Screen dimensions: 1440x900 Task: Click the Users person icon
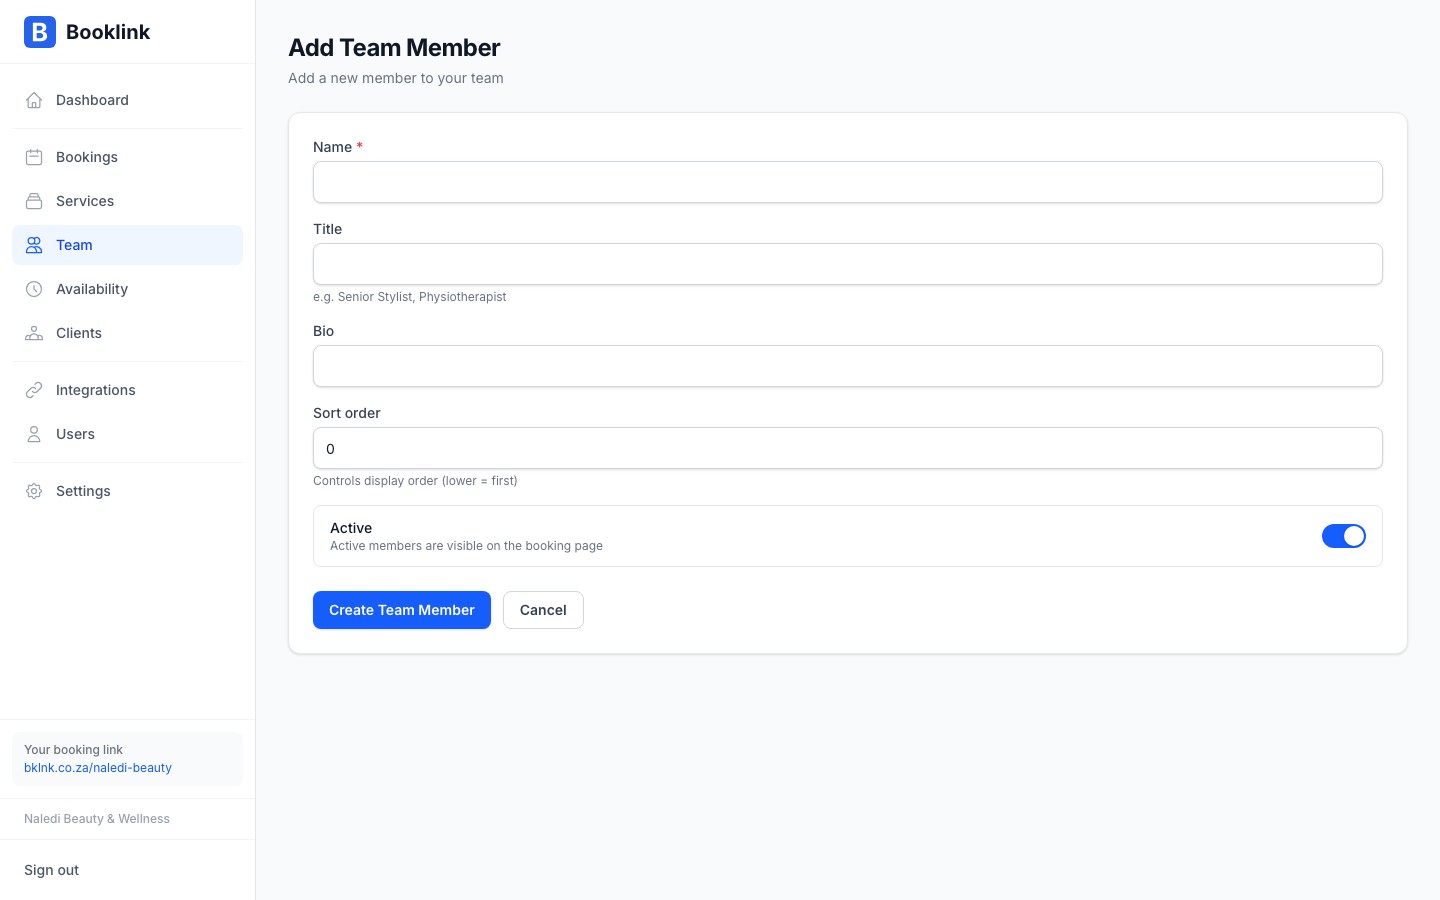coord(34,434)
